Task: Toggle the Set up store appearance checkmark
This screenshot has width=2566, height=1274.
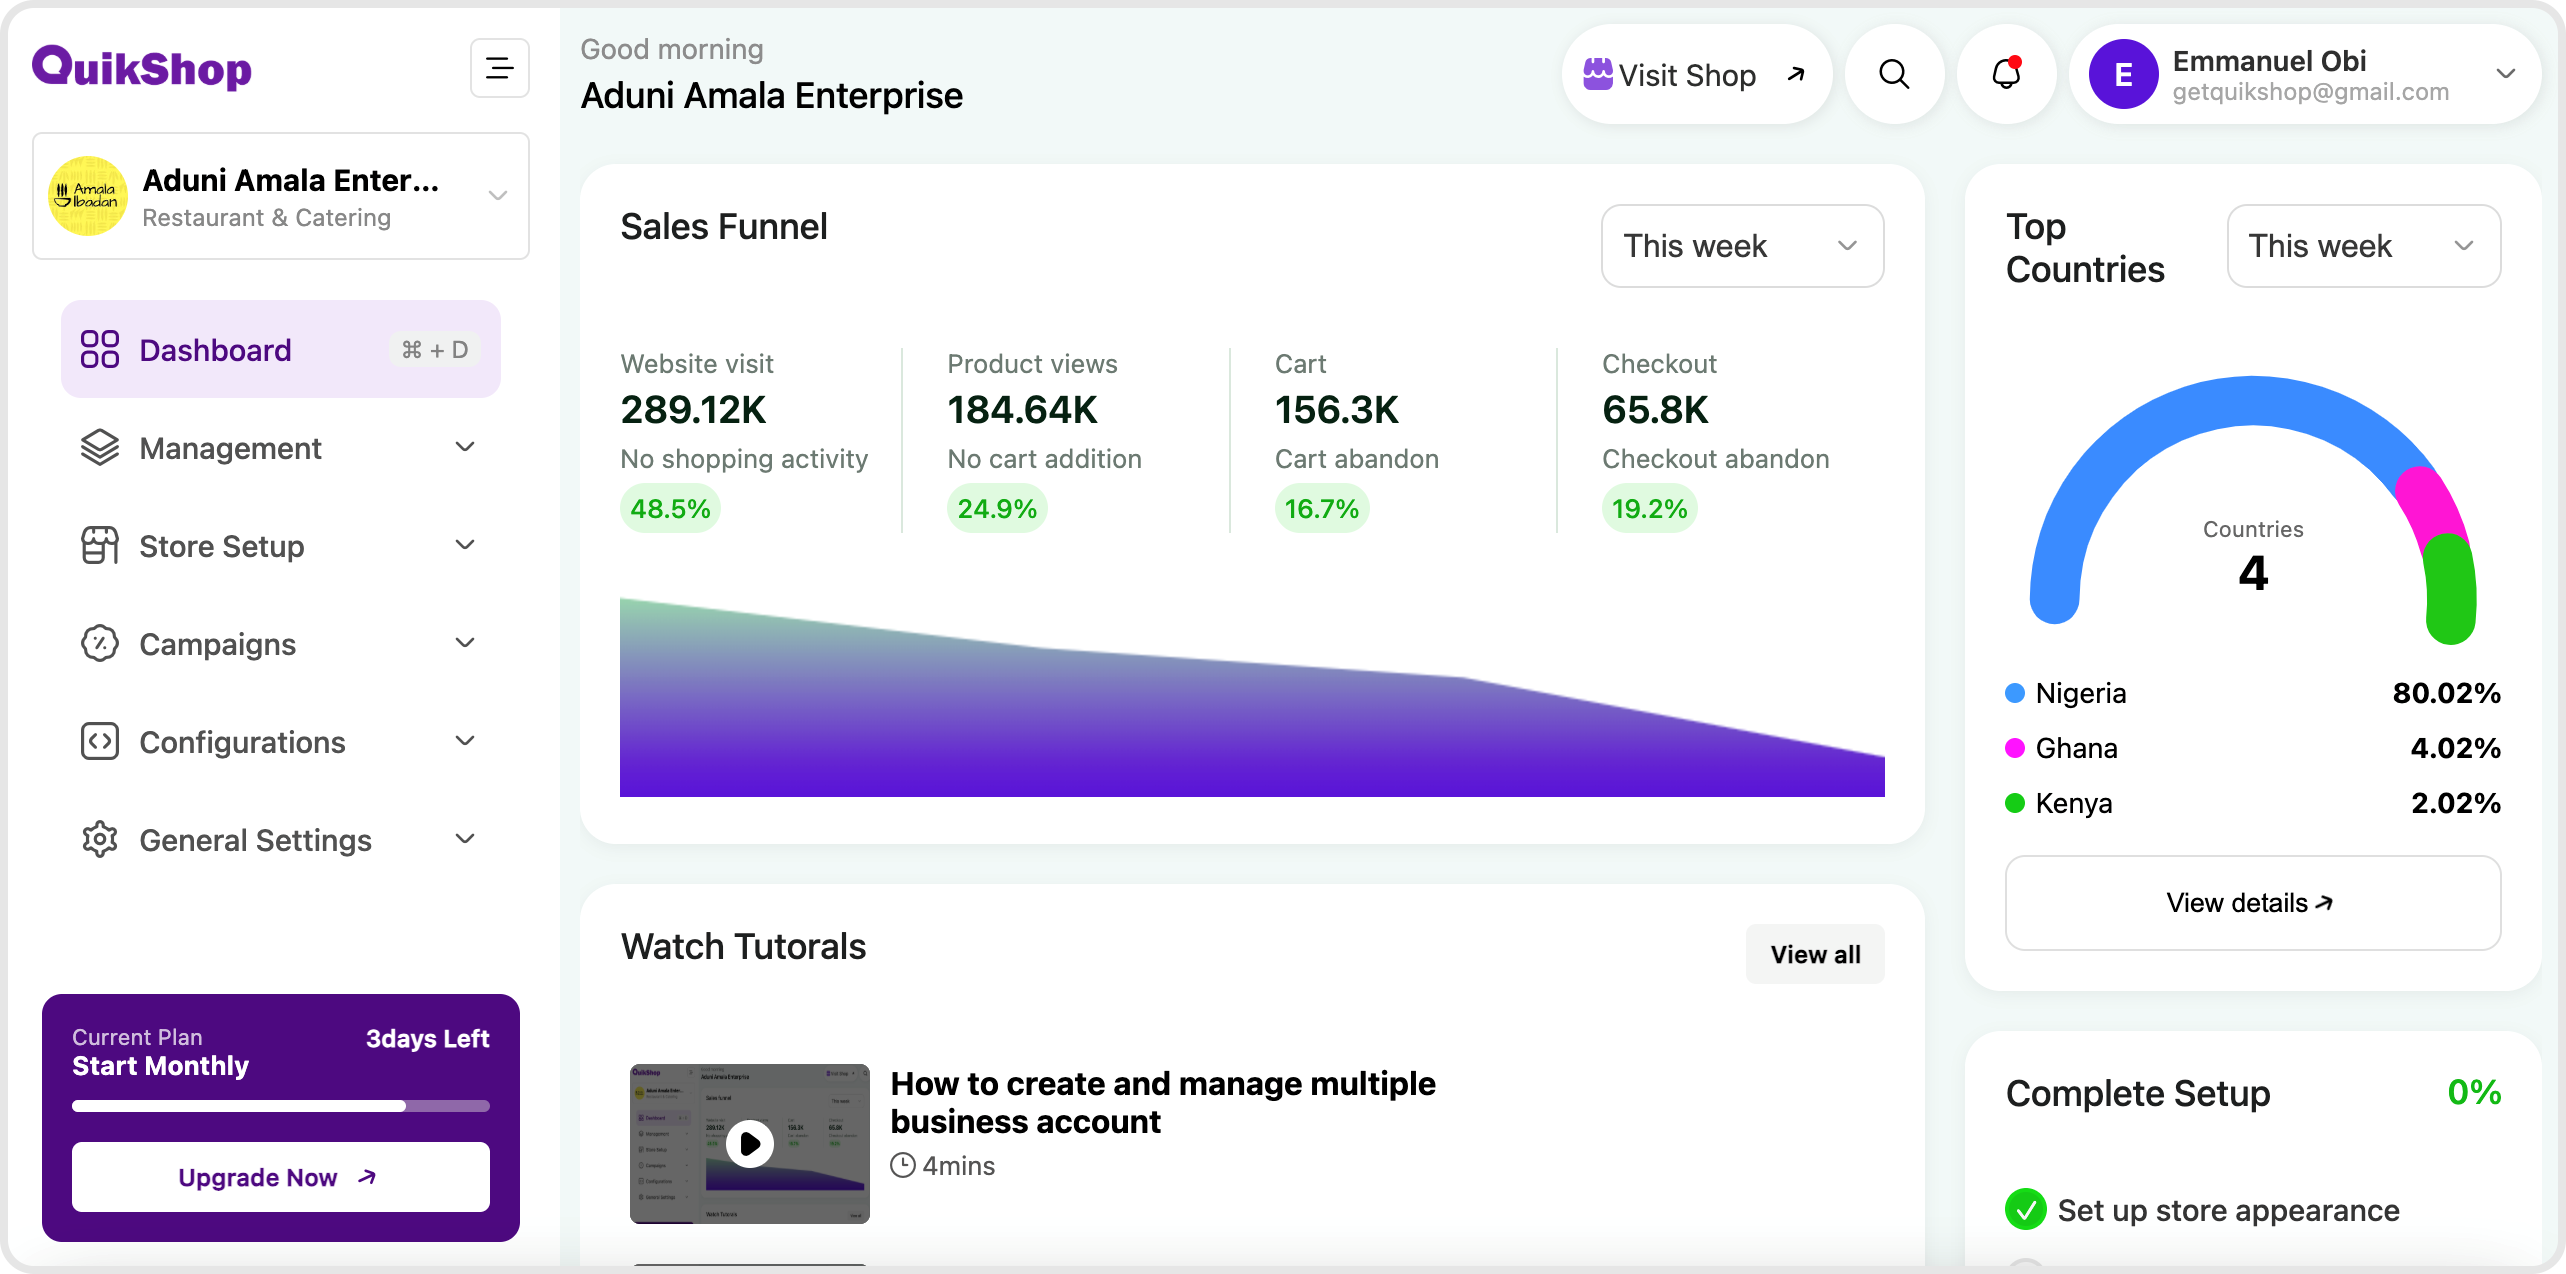Action: (x=2025, y=1210)
